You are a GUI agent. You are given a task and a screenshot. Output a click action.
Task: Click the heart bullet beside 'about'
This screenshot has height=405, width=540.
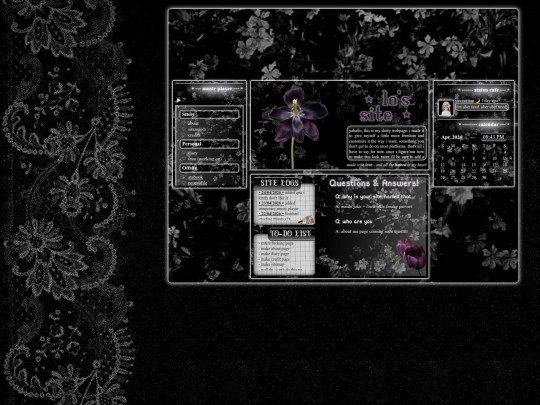point(184,123)
